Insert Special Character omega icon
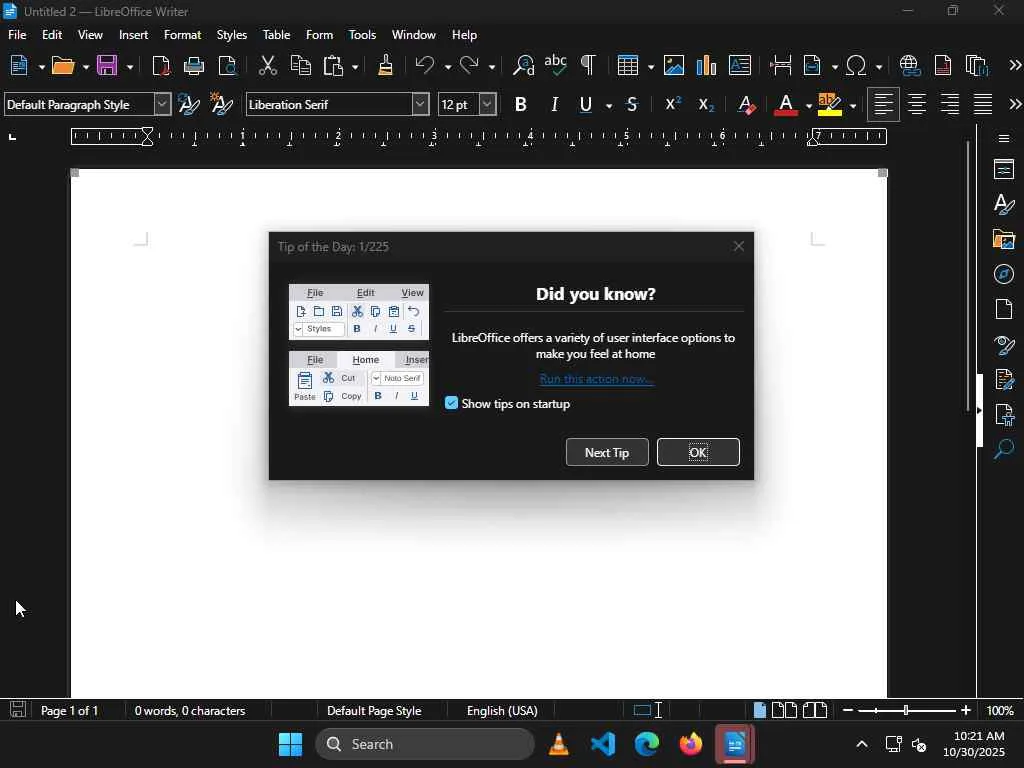Image resolution: width=1024 pixels, height=768 pixels. click(x=856, y=66)
